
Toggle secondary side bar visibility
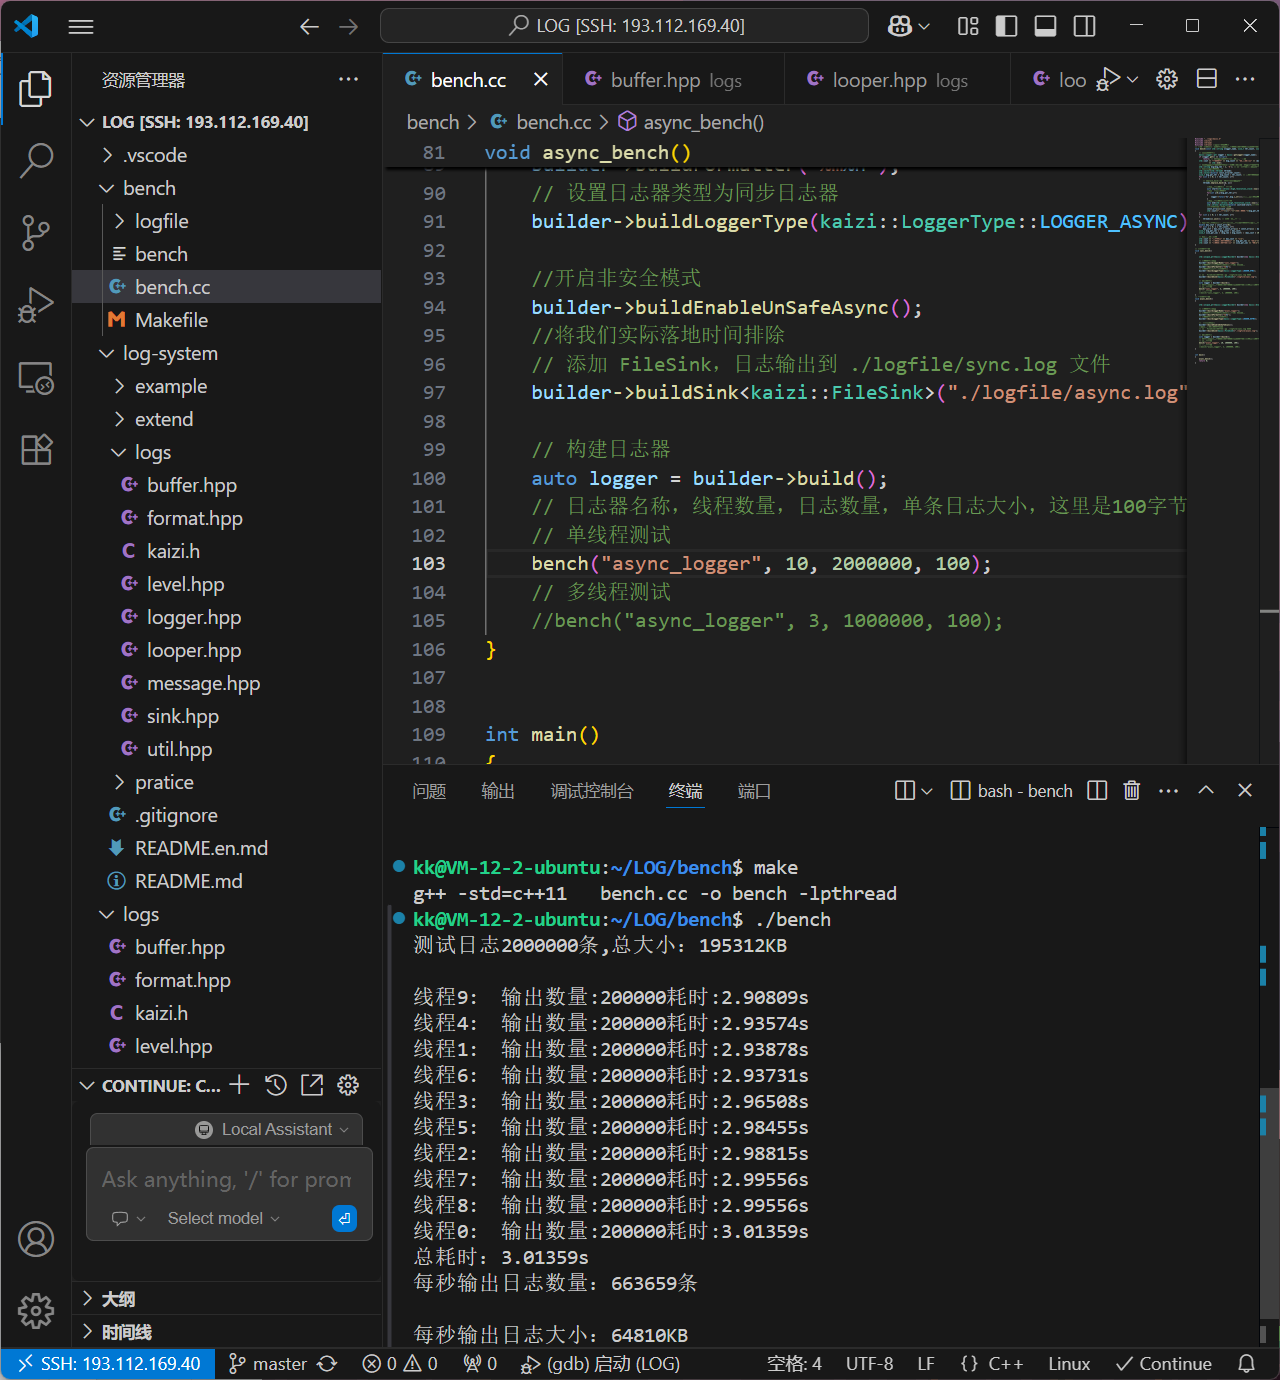click(1084, 26)
